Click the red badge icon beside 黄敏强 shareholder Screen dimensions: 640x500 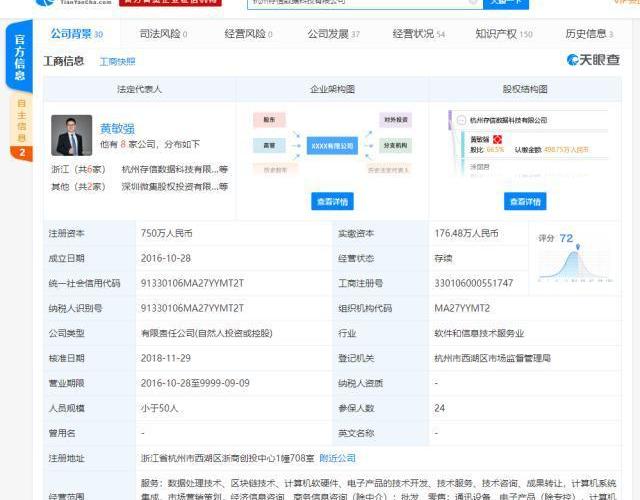coord(497,139)
